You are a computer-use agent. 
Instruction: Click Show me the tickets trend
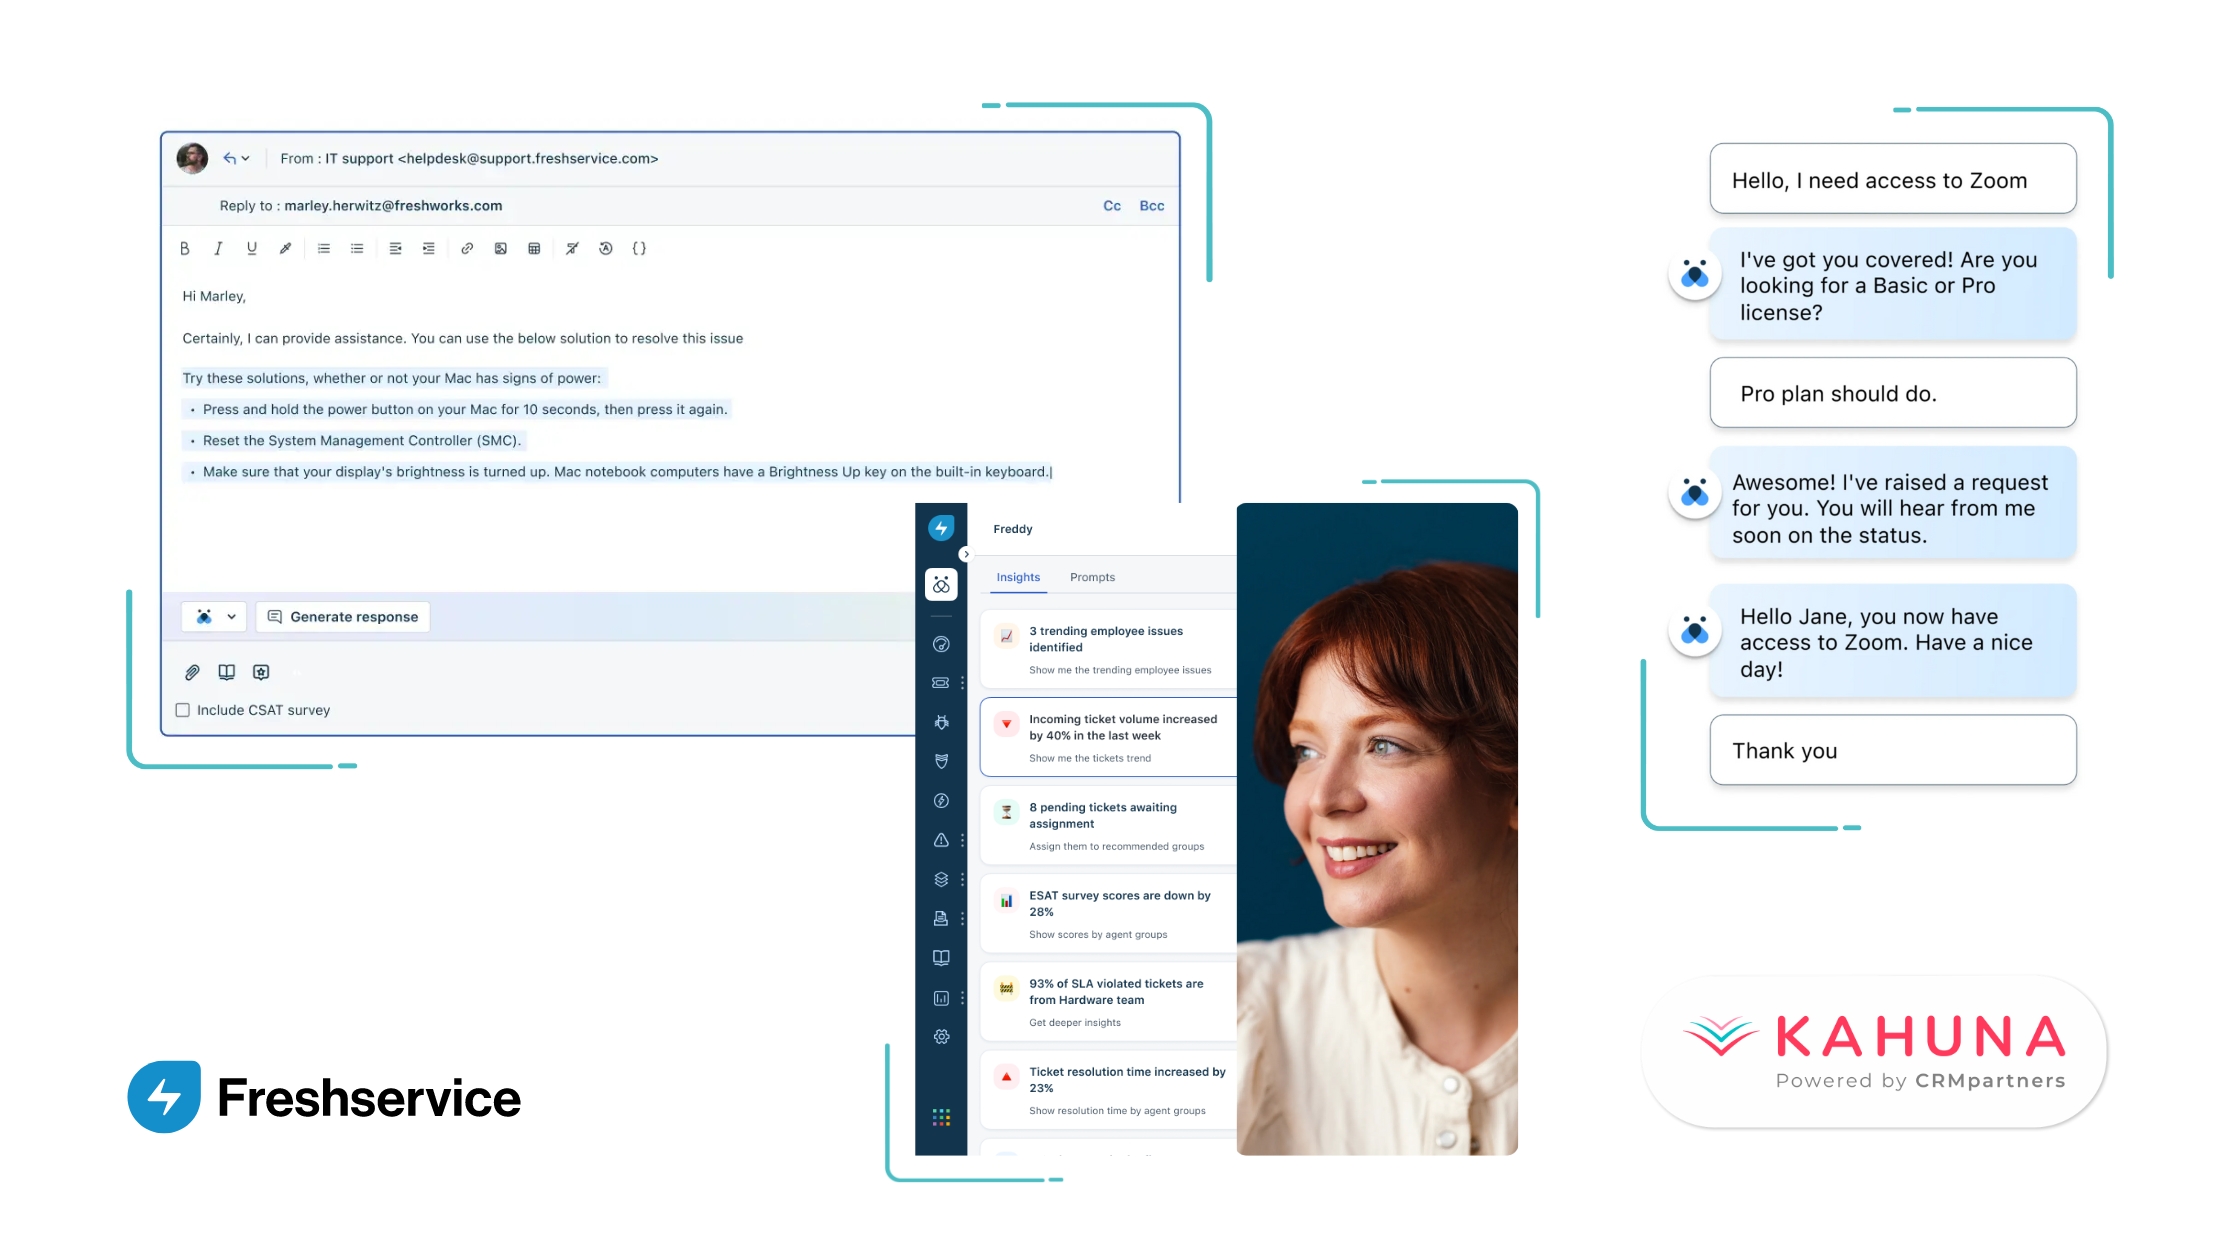pyautogui.click(x=1090, y=759)
